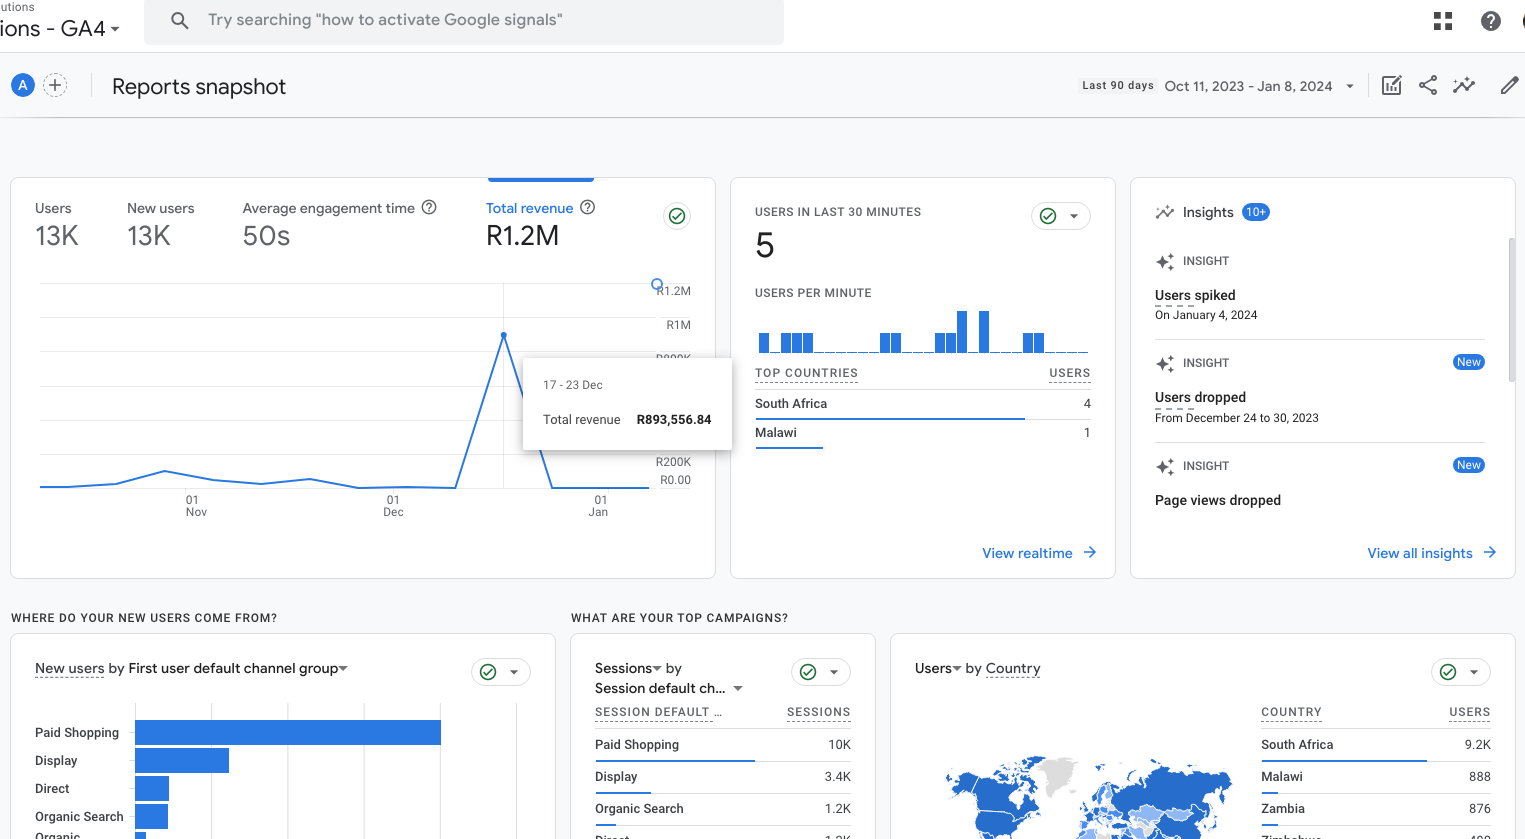Image resolution: width=1525 pixels, height=839 pixels.
Task: Click checkmark icon on realtime card
Action: point(1048,216)
